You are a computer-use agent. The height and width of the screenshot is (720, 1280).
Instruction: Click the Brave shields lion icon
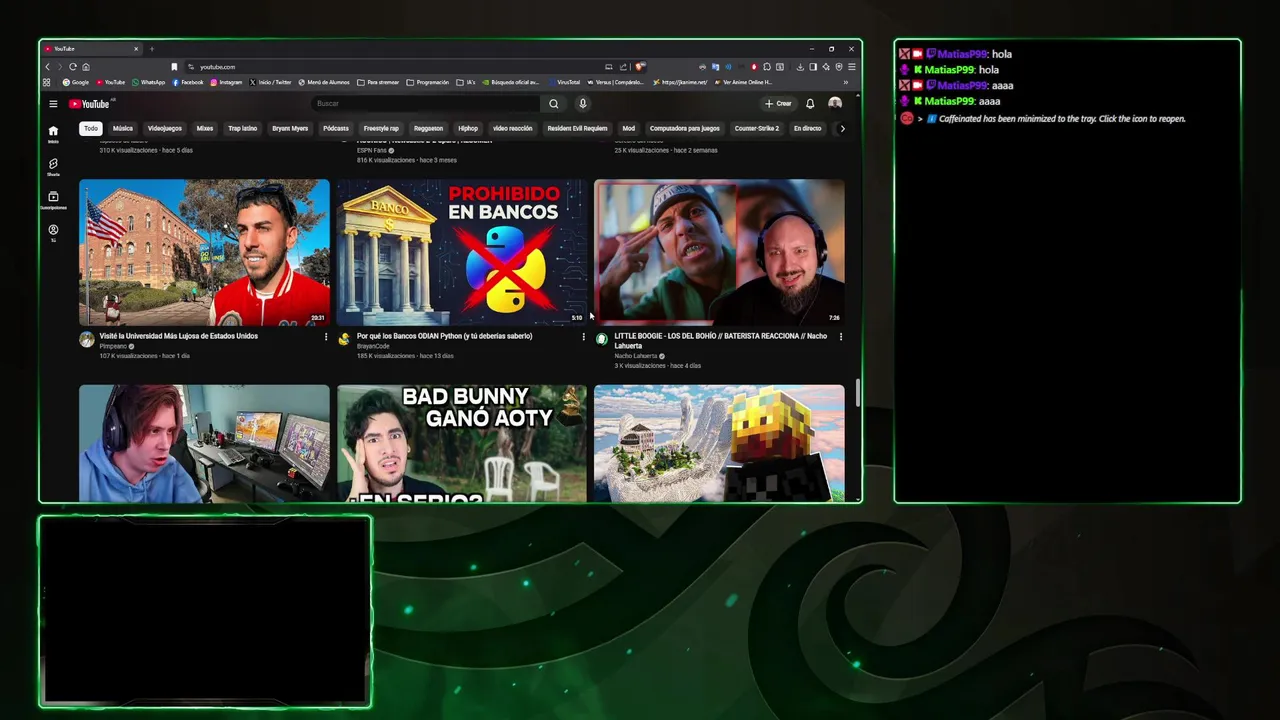click(x=640, y=67)
